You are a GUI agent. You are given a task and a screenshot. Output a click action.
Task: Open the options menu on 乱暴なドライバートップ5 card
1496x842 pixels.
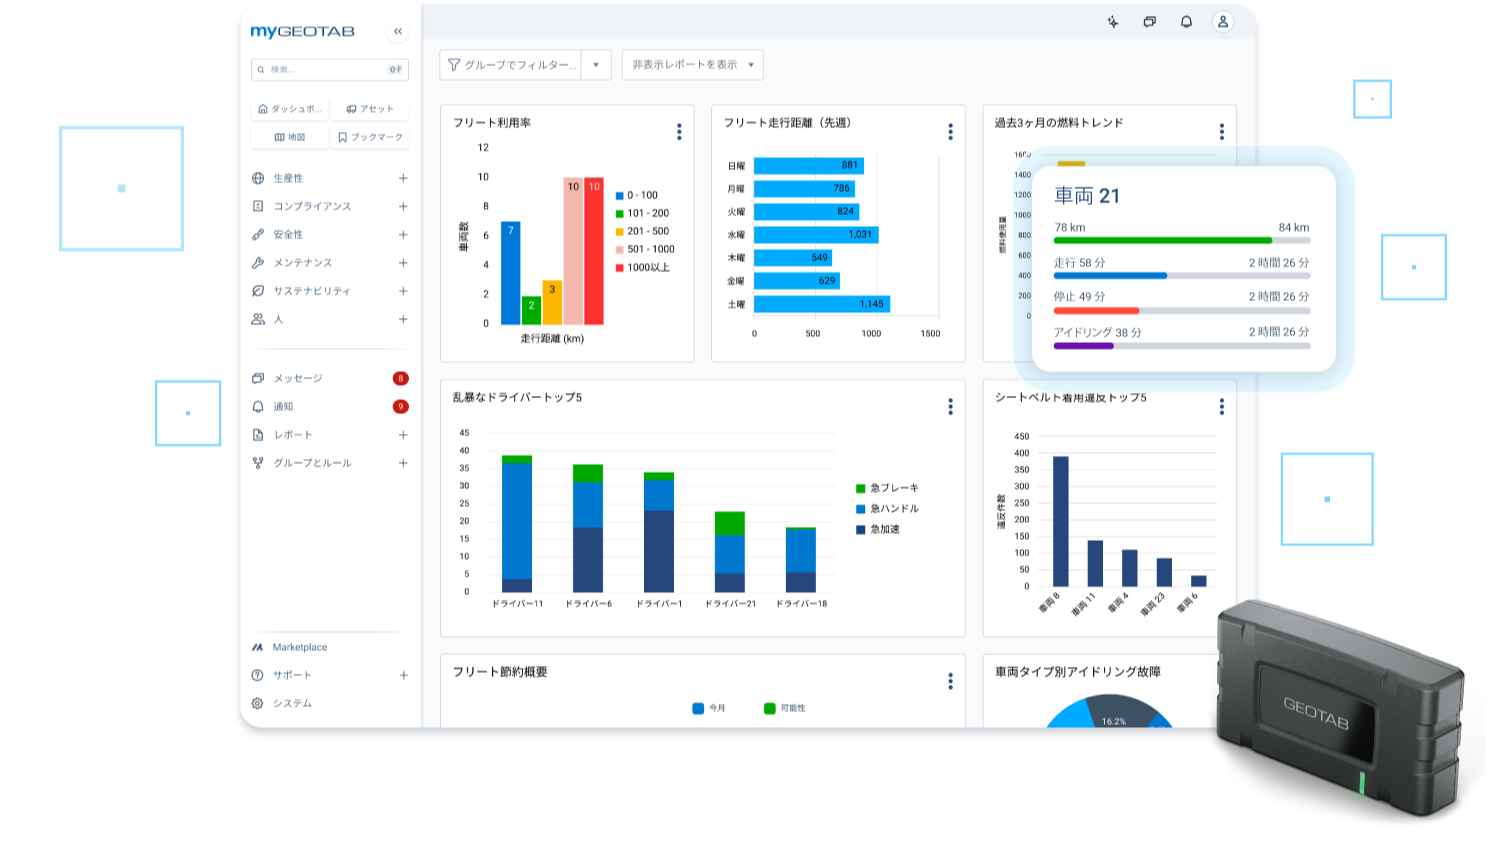pos(950,407)
